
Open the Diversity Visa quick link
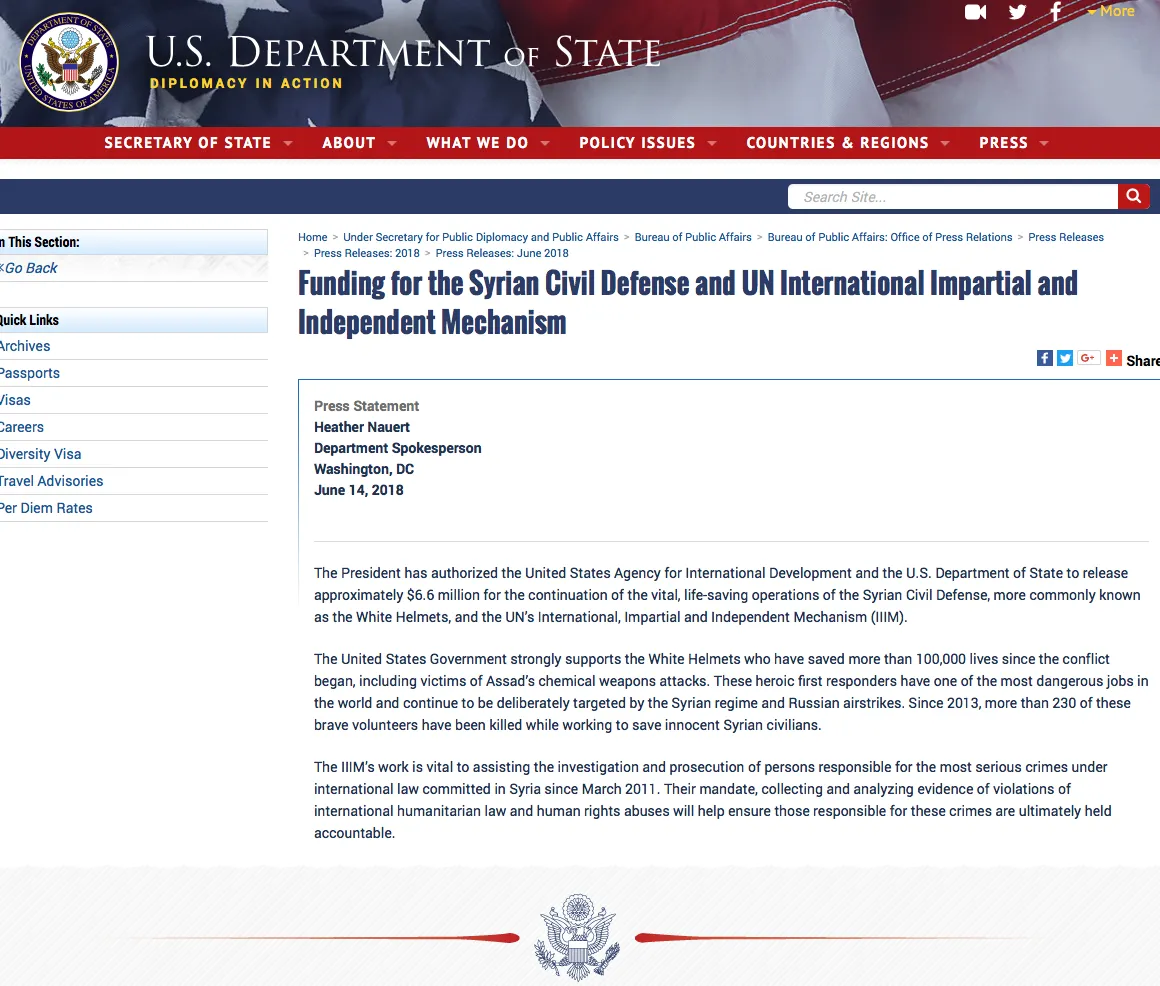(x=40, y=454)
